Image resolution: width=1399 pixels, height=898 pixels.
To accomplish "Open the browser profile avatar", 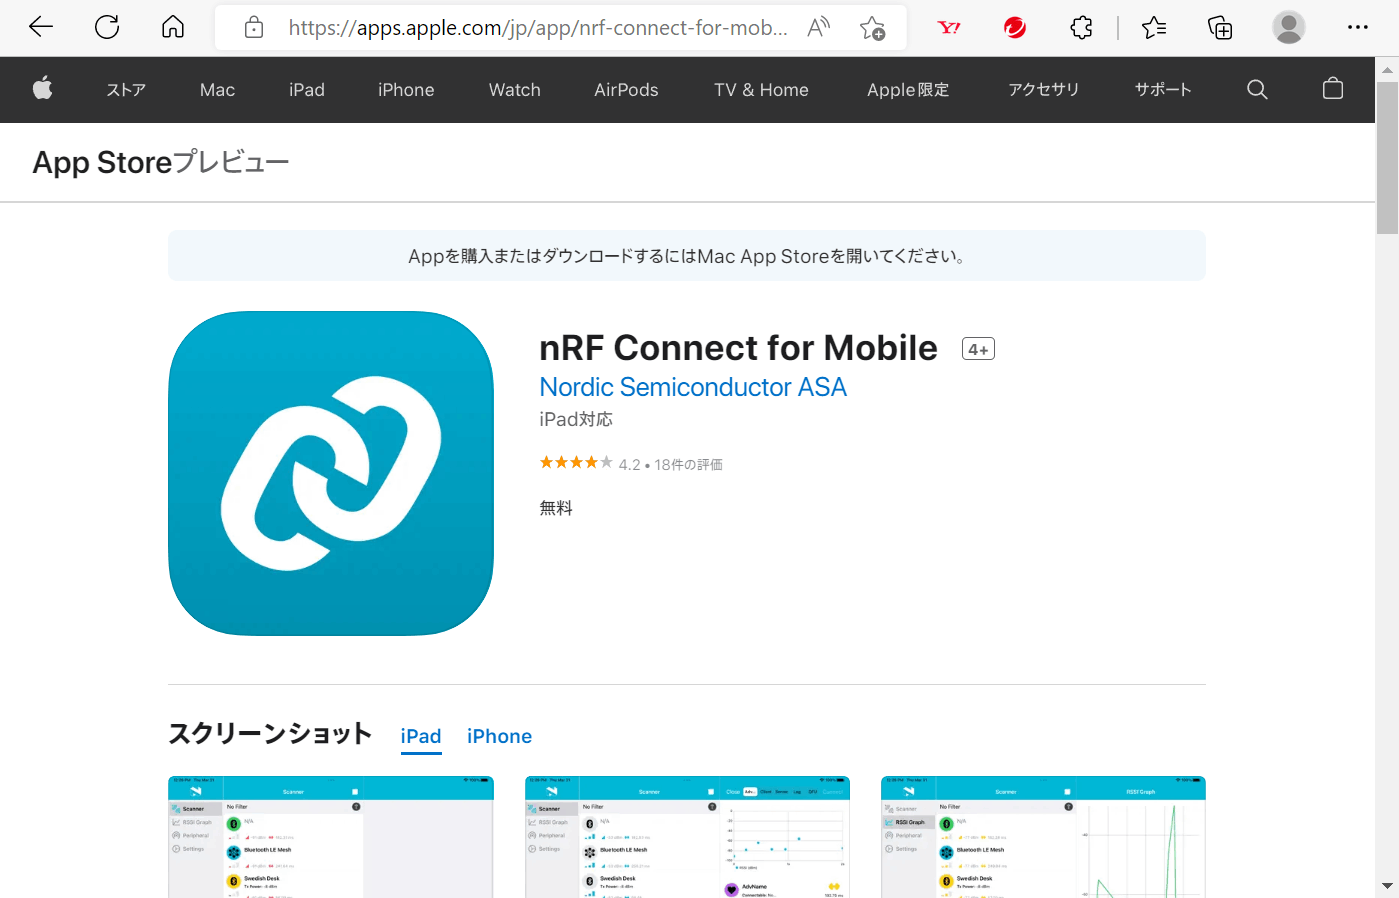I will [1288, 27].
